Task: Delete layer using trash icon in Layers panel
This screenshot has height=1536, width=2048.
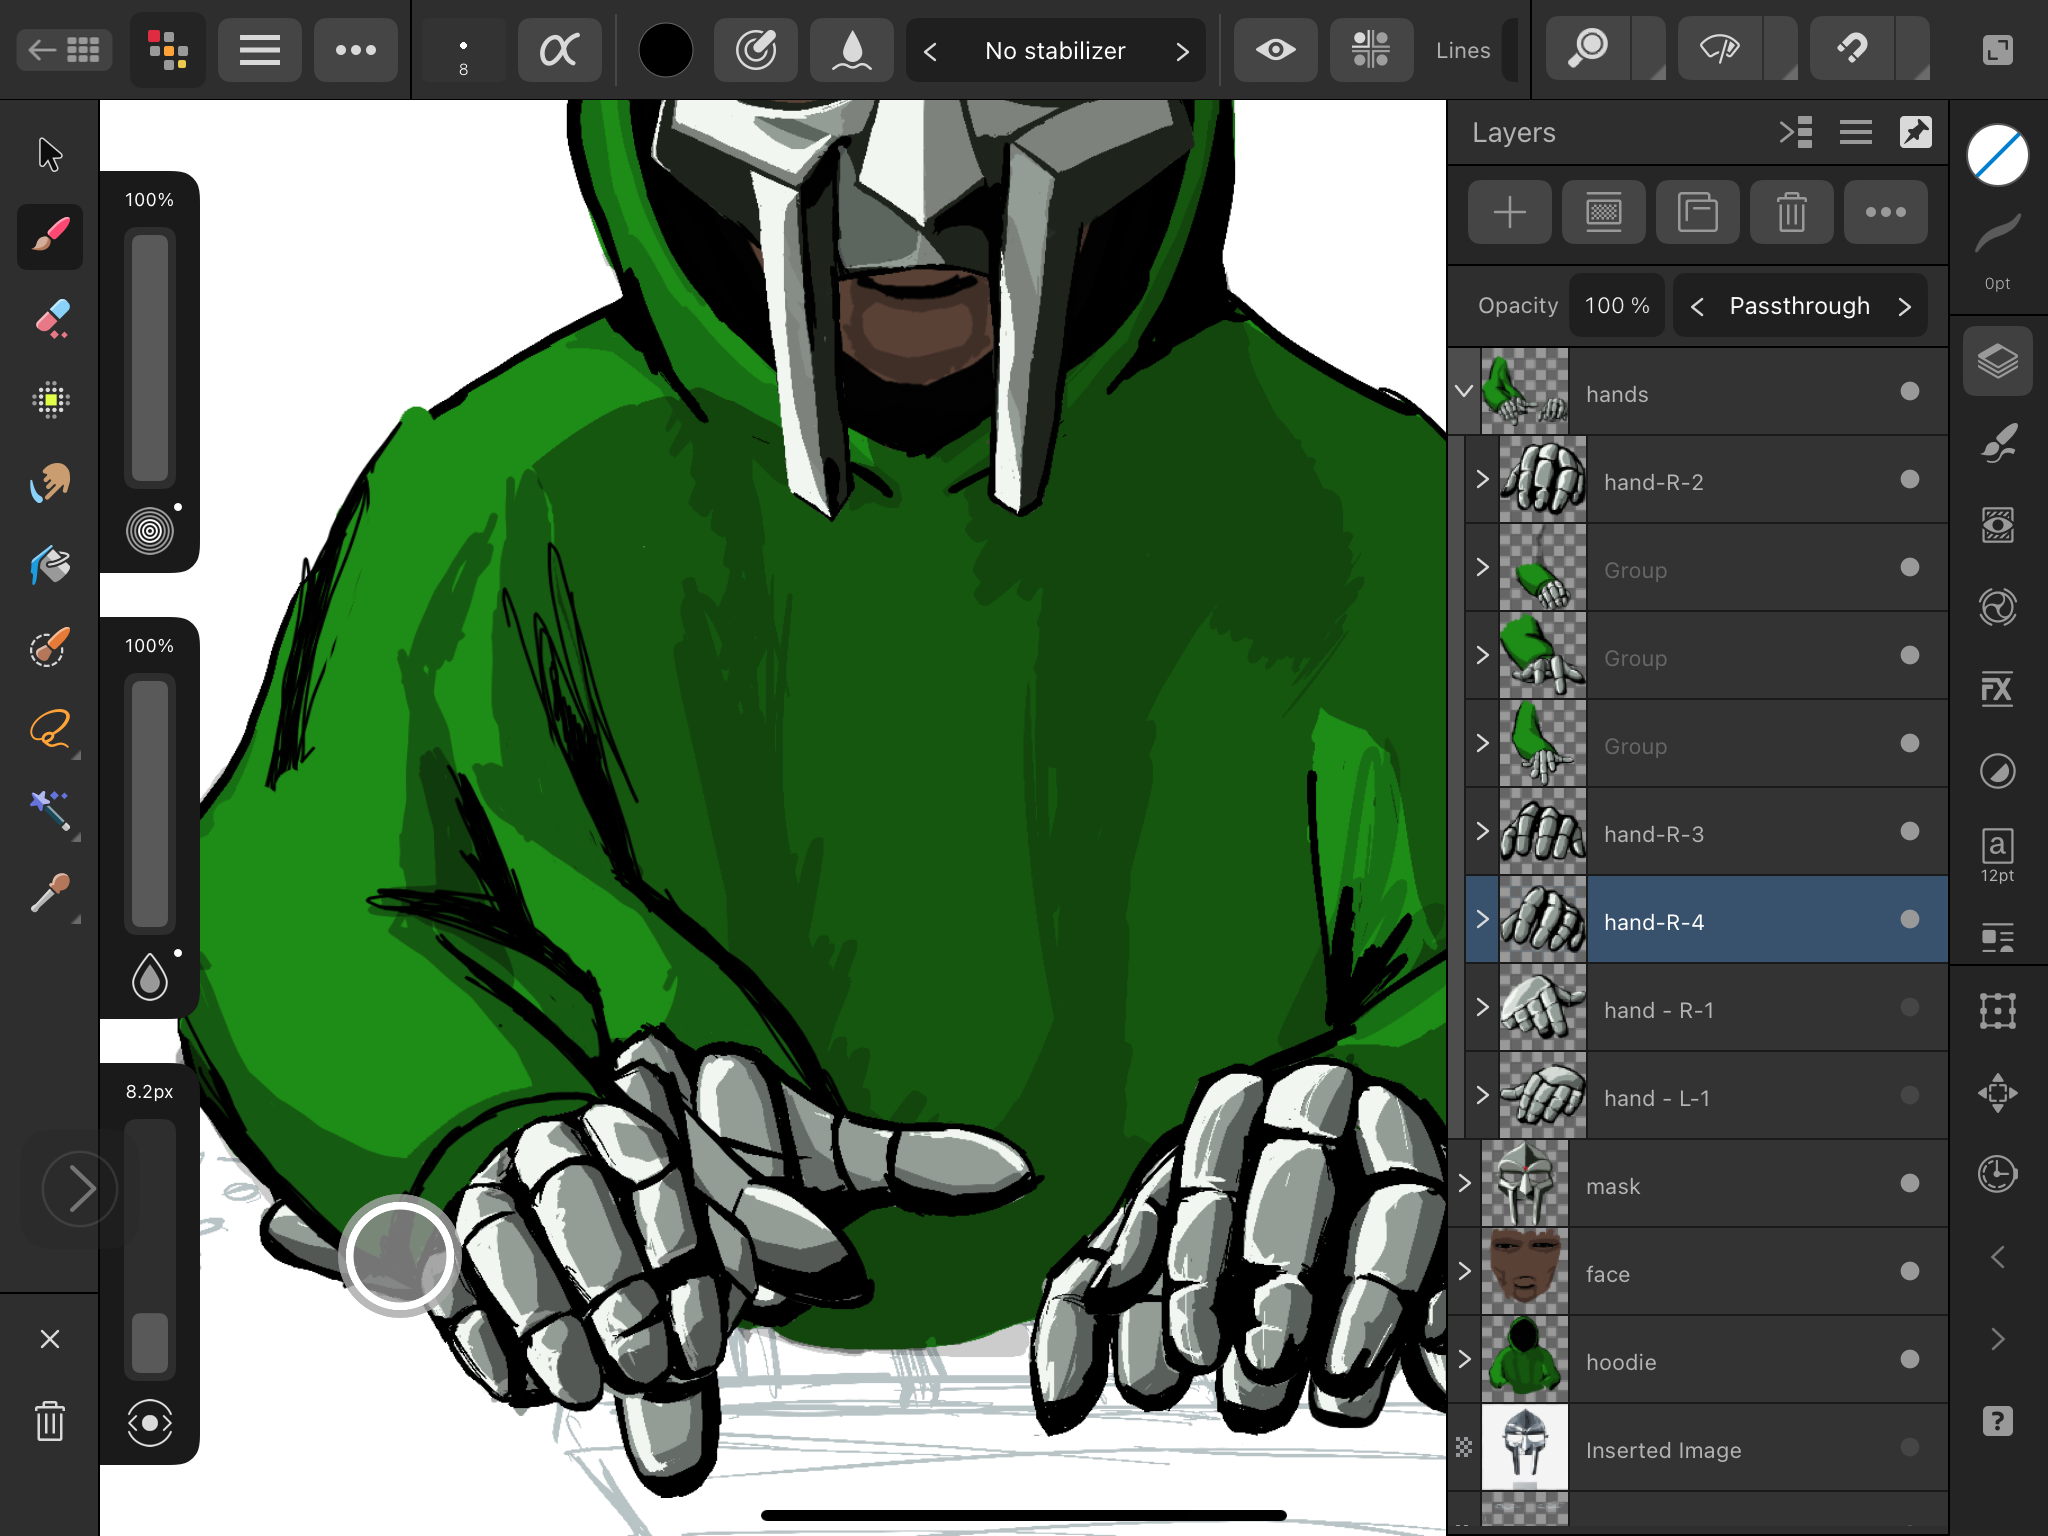Action: (x=1791, y=212)
